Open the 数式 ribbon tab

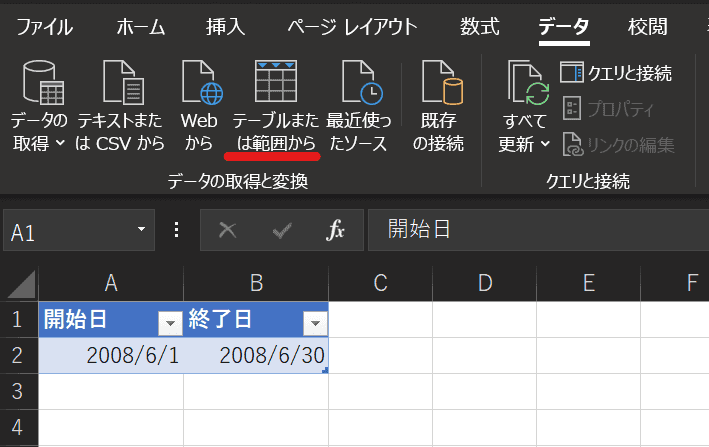[480, 27]
